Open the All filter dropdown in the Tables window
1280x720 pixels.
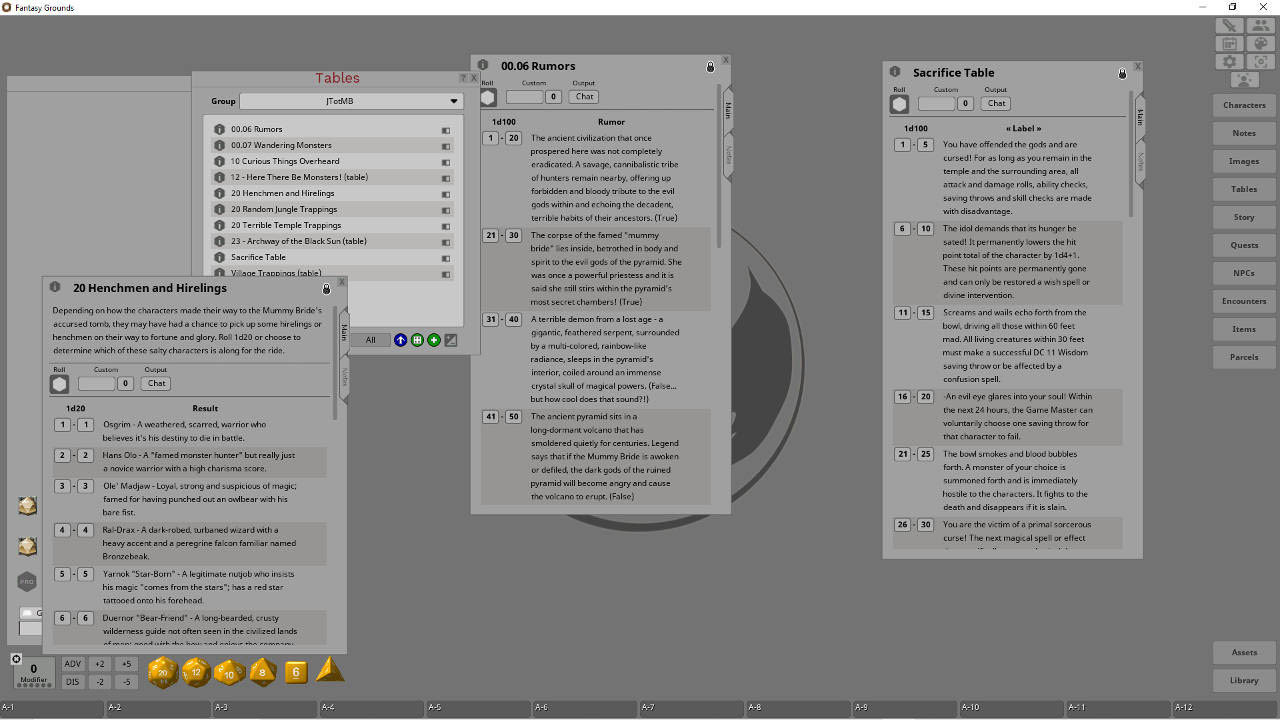(370, 340)
